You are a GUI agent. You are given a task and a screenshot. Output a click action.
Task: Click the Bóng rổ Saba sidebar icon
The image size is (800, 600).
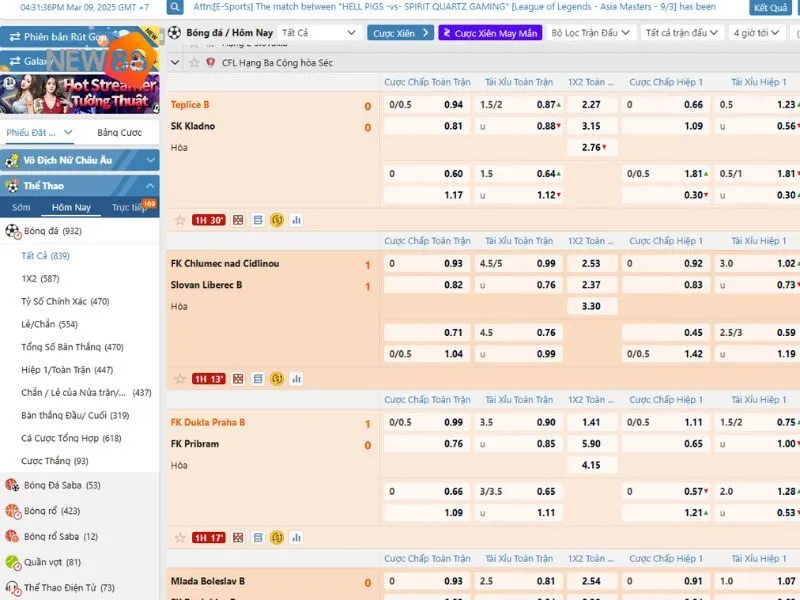[12, 536]
